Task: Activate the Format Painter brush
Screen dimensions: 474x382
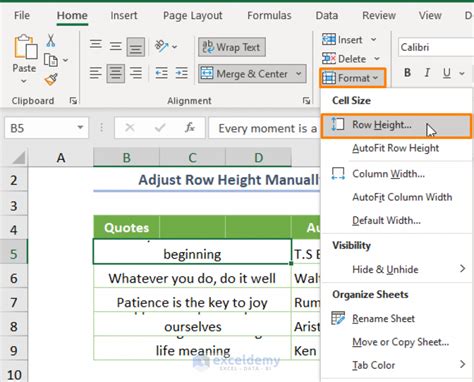Action: (x=51, y=79)
